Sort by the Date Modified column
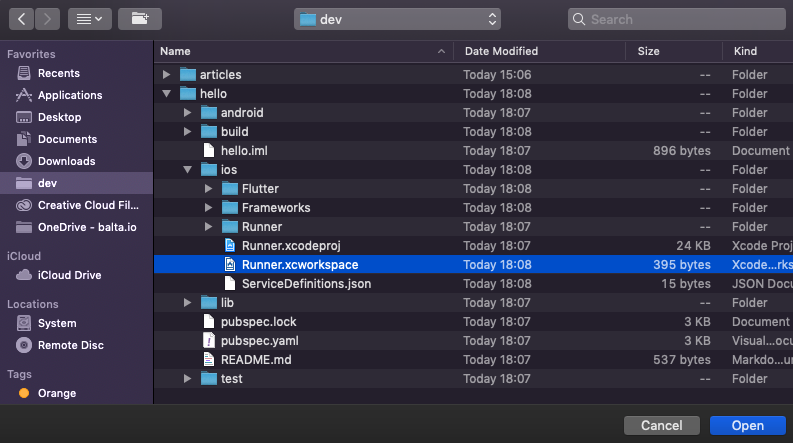Viewport: 793px width, 443px height. (x=539, y=51)
